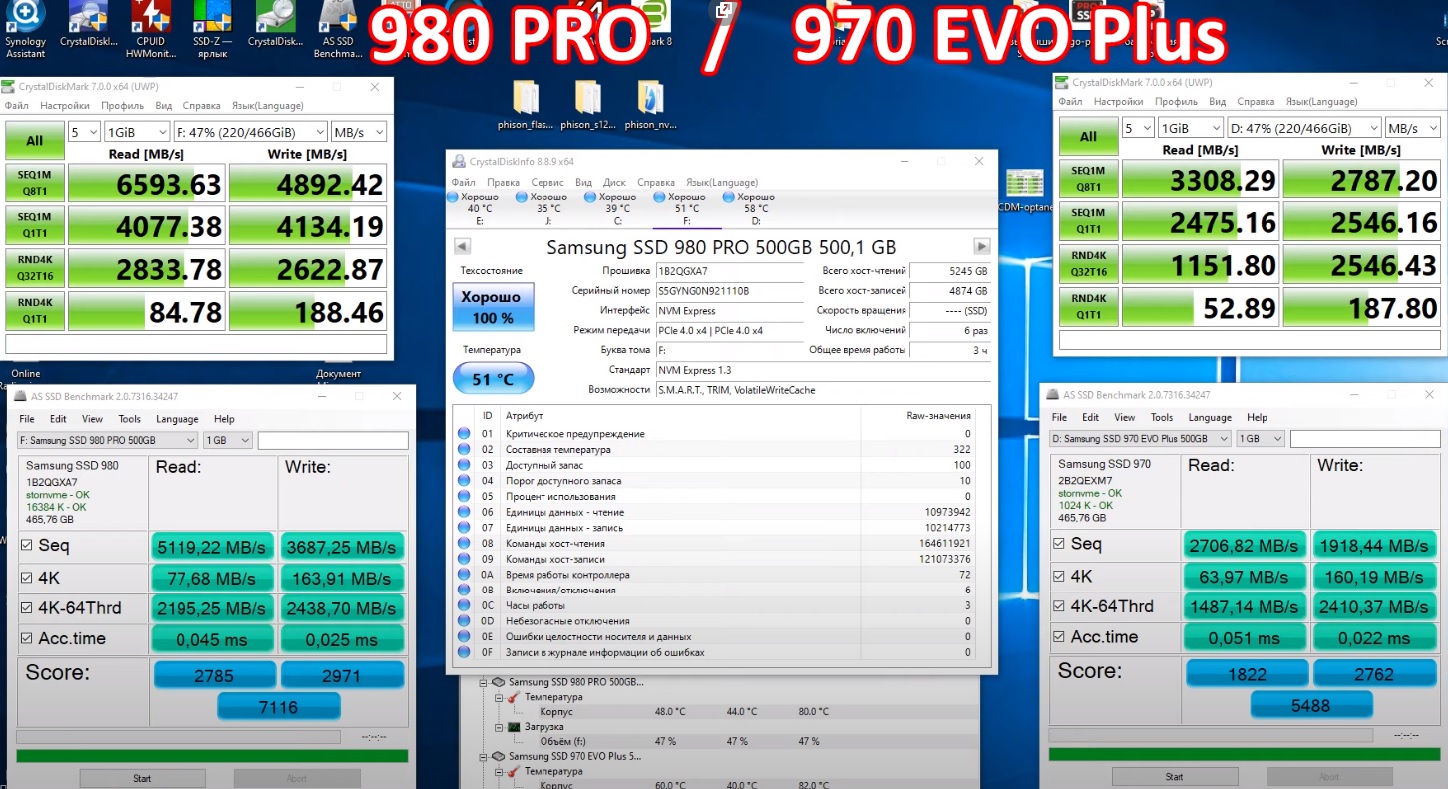The image size is (1448, 789).
Task: Select the phison_s12 folder on the desktop
Action: [x=588, y=105]
